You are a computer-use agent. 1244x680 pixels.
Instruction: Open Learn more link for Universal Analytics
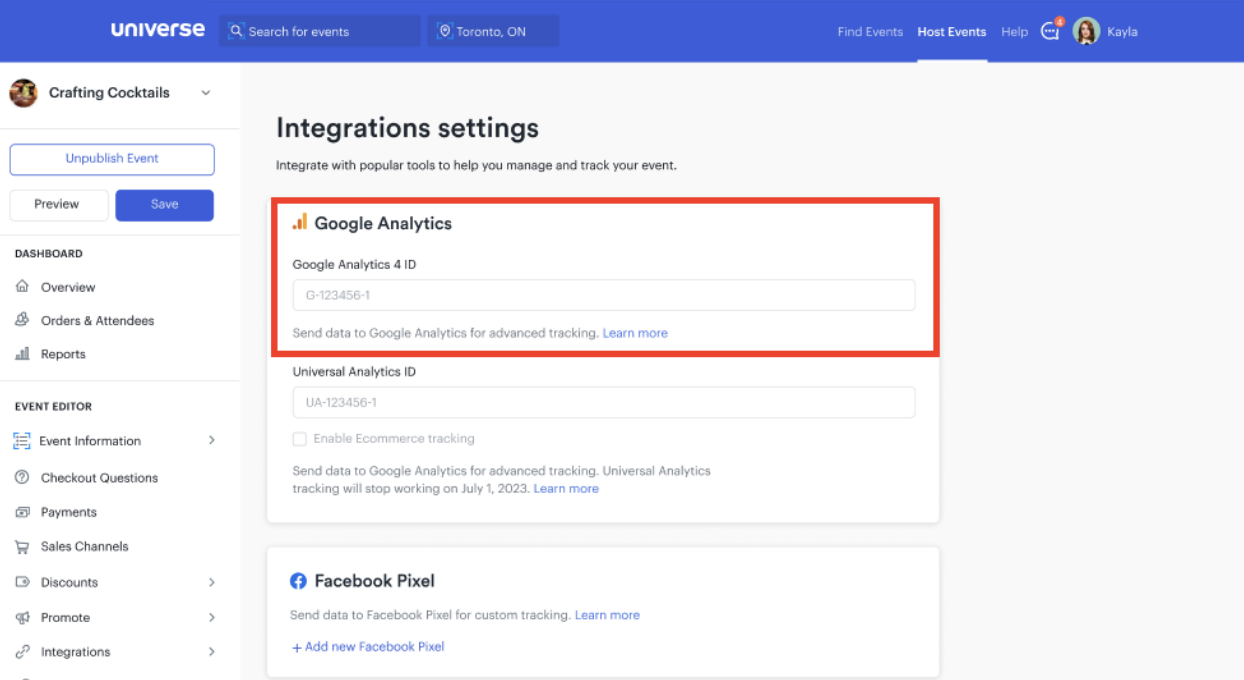[x=566, y=489]
